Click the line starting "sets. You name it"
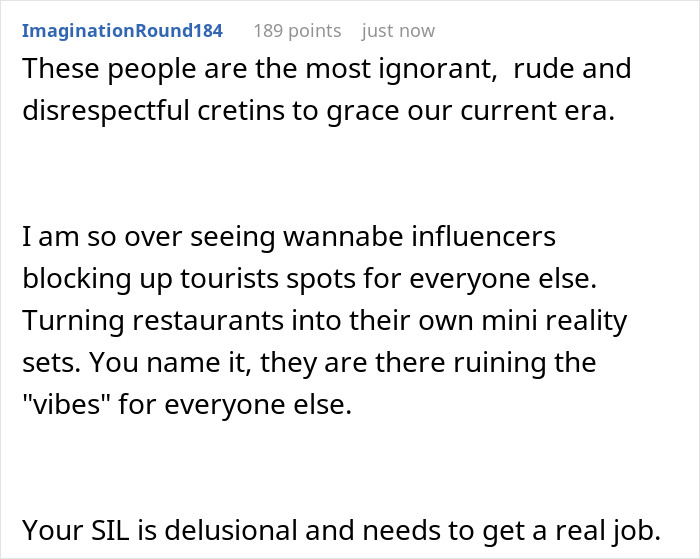 309,363
